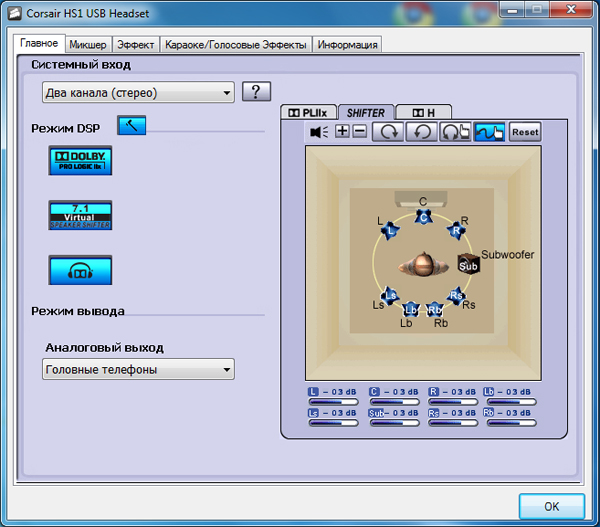Open Караоке/Голосовые Эффекты tab

(236, 45)
